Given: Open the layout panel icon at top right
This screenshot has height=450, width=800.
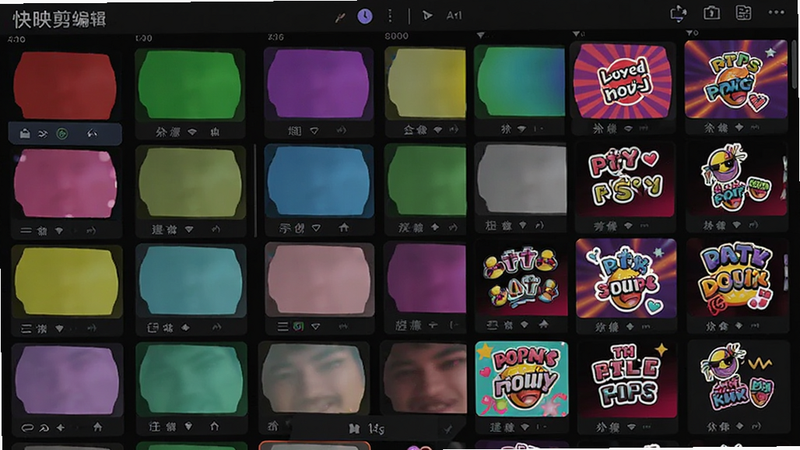Looking at the screenshot, I should [x=743, y=13].
